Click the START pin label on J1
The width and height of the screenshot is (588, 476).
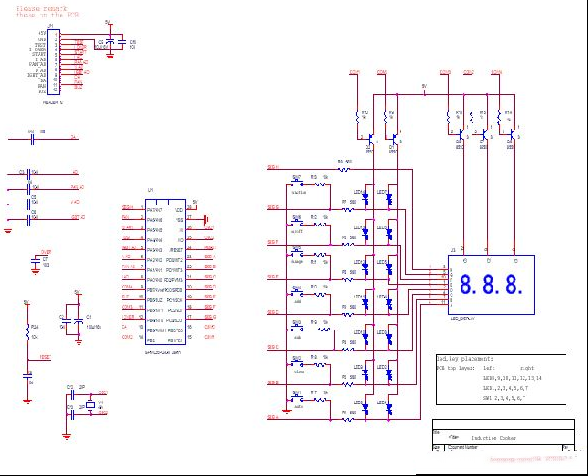coord(39,54)
